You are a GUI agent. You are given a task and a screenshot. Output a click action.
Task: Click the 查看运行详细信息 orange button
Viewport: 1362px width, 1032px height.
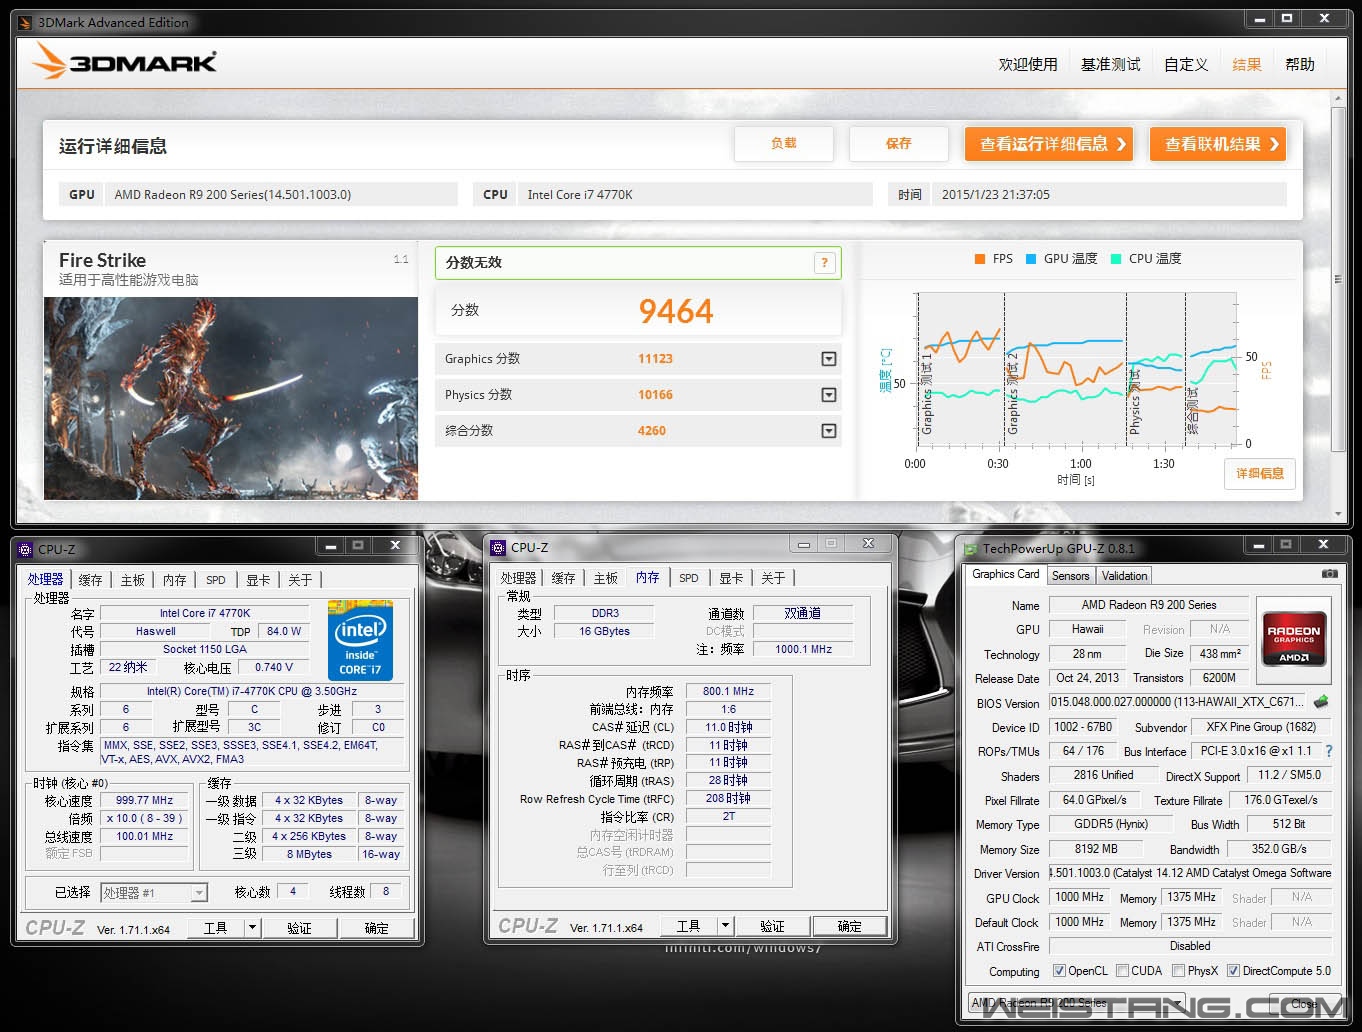(1049, 144)
